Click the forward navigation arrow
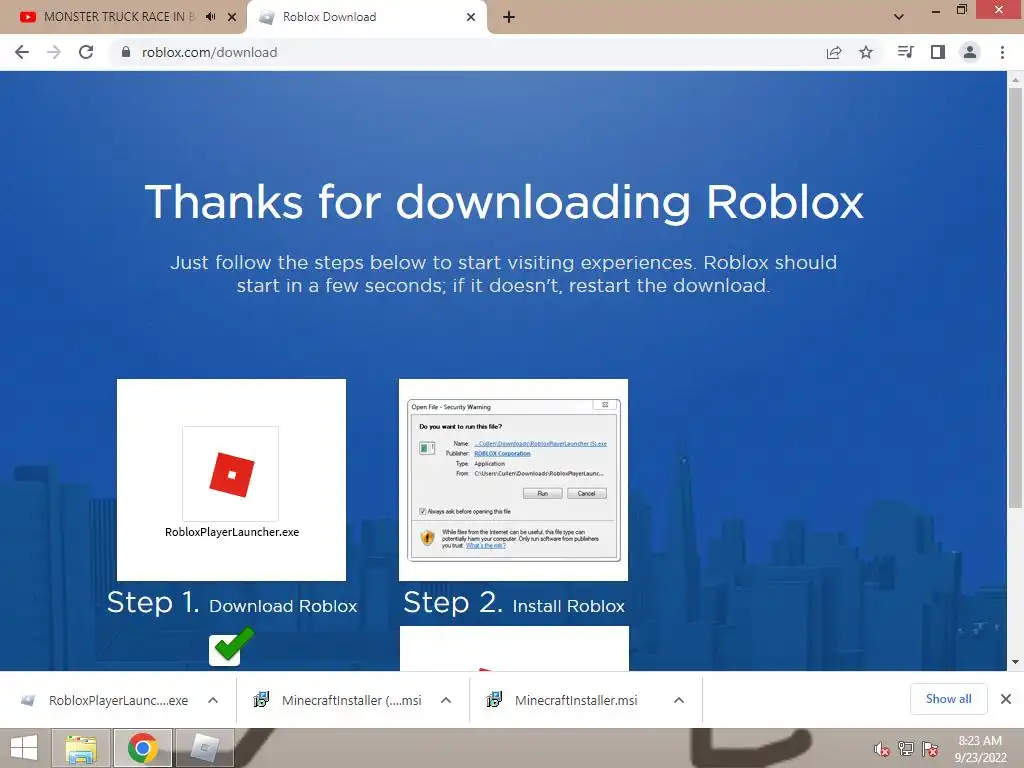 [54, 52]
